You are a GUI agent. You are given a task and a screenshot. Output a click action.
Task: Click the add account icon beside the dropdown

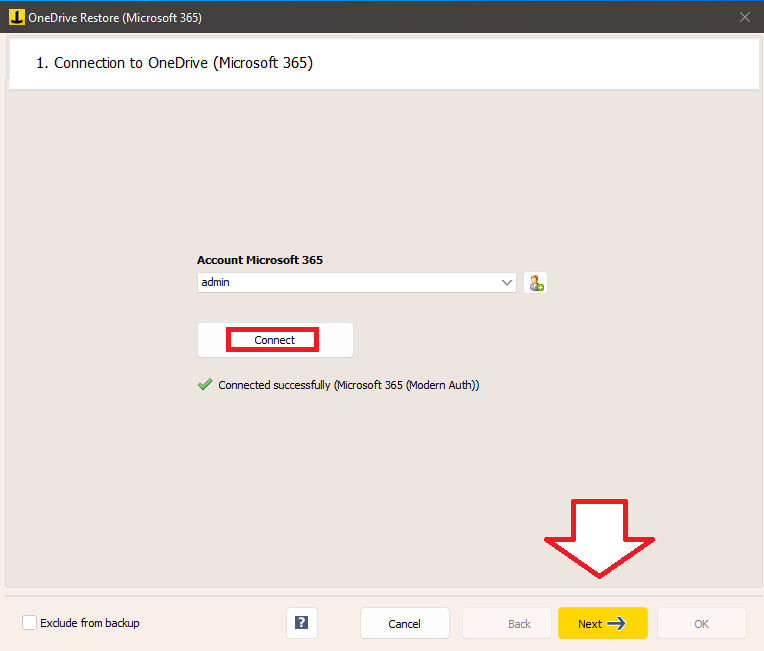536,283
